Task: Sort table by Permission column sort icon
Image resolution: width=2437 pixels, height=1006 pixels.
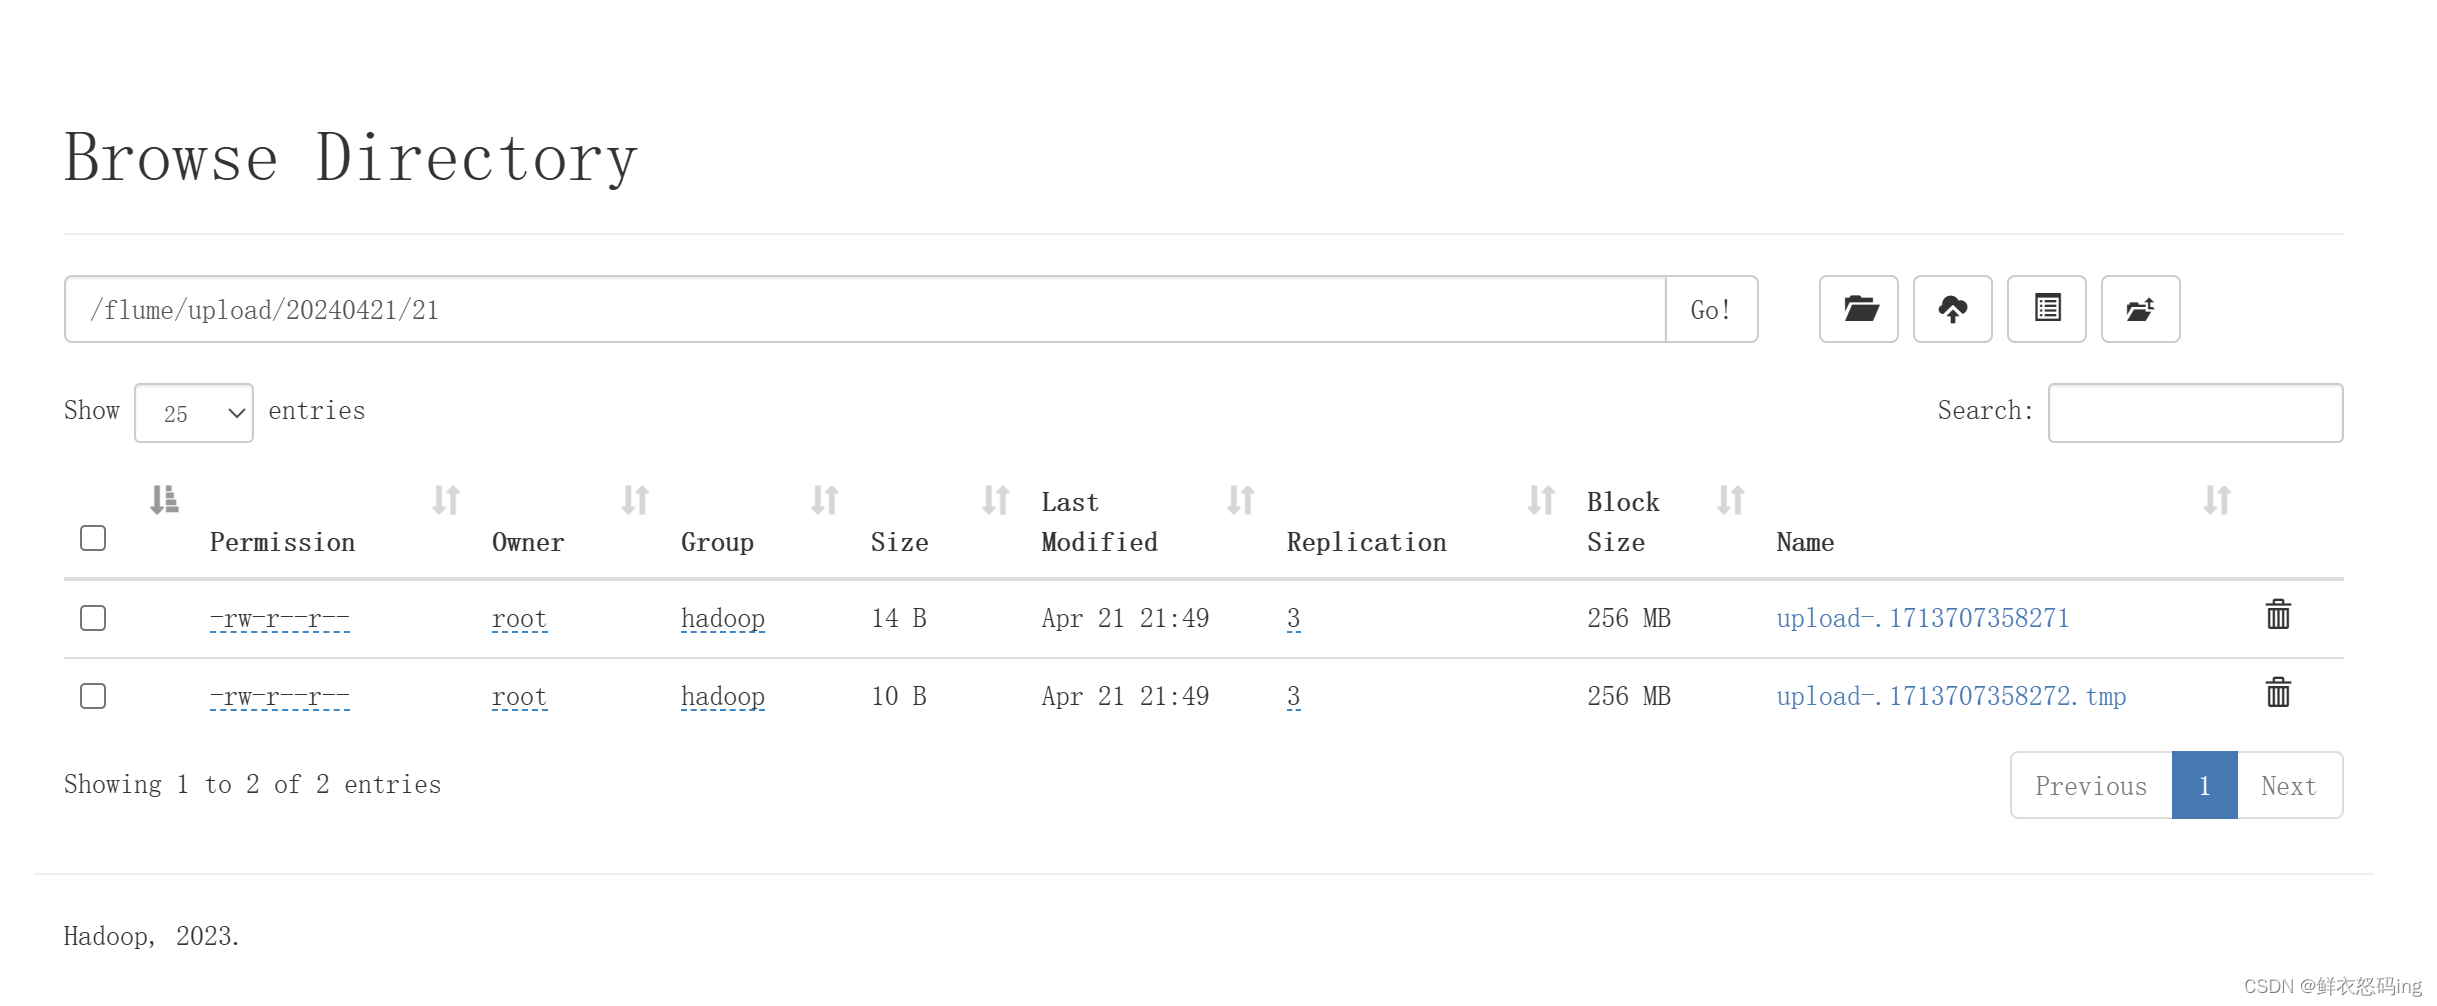Action: click(x=445, y=500)
